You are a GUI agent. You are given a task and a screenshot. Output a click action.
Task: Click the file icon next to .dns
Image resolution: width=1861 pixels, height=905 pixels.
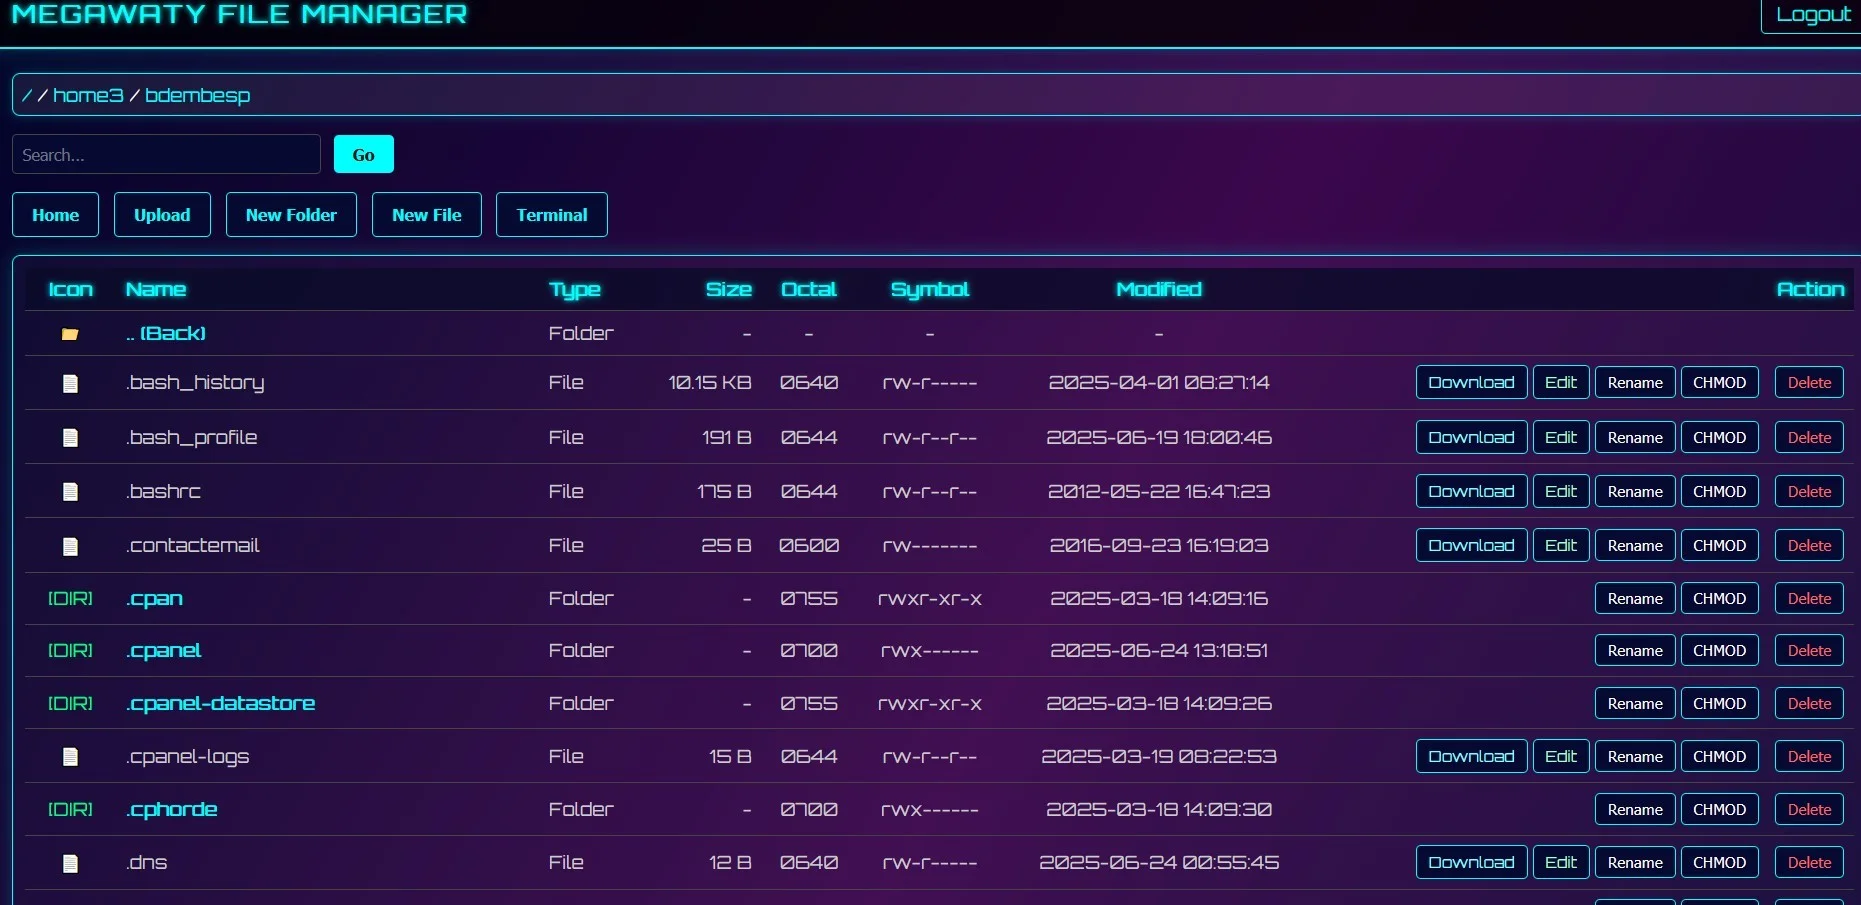70,862
